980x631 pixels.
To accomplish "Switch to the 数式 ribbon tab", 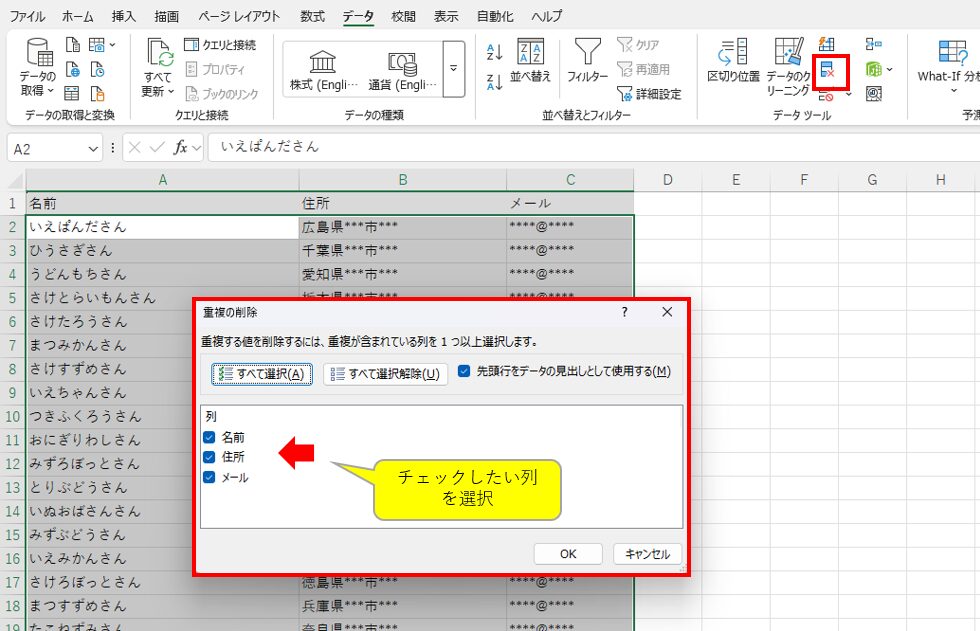I will tap(312, 17).
